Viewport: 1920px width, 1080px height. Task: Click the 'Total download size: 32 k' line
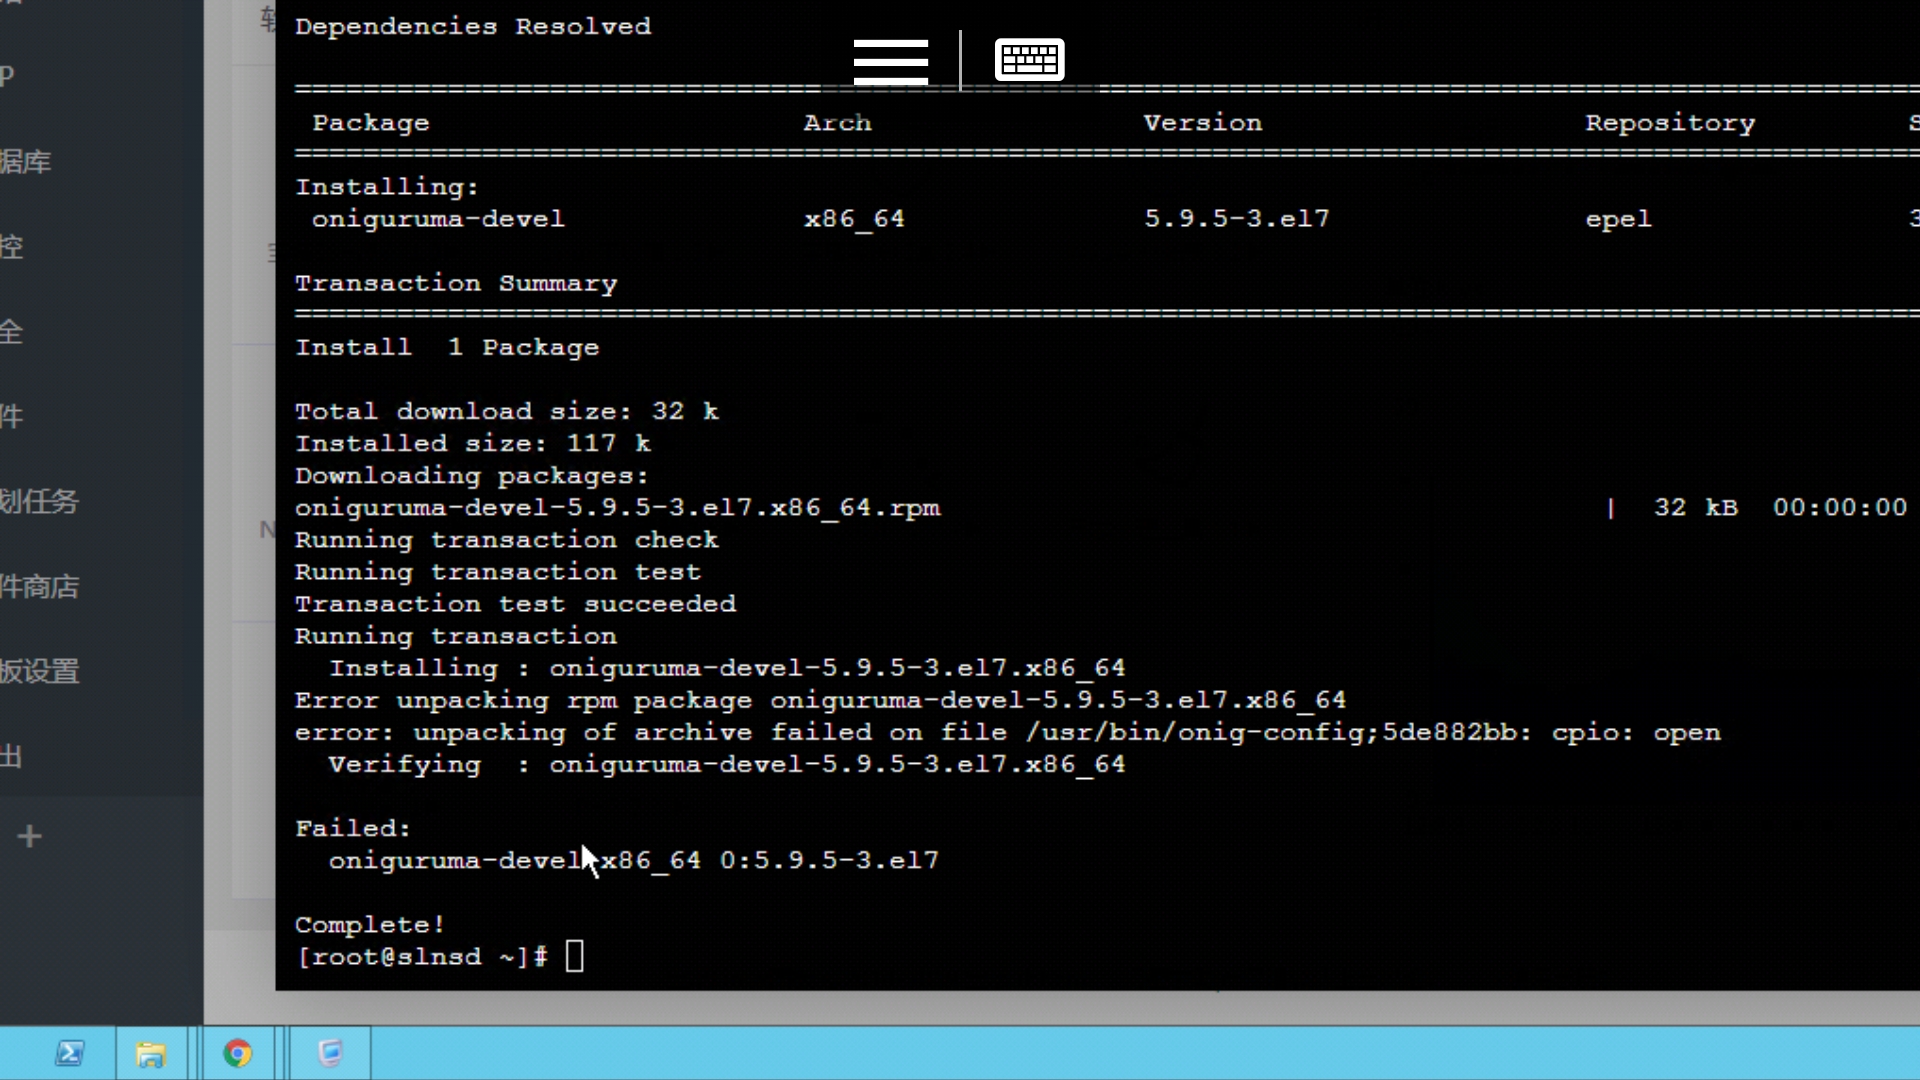[507, 411]
